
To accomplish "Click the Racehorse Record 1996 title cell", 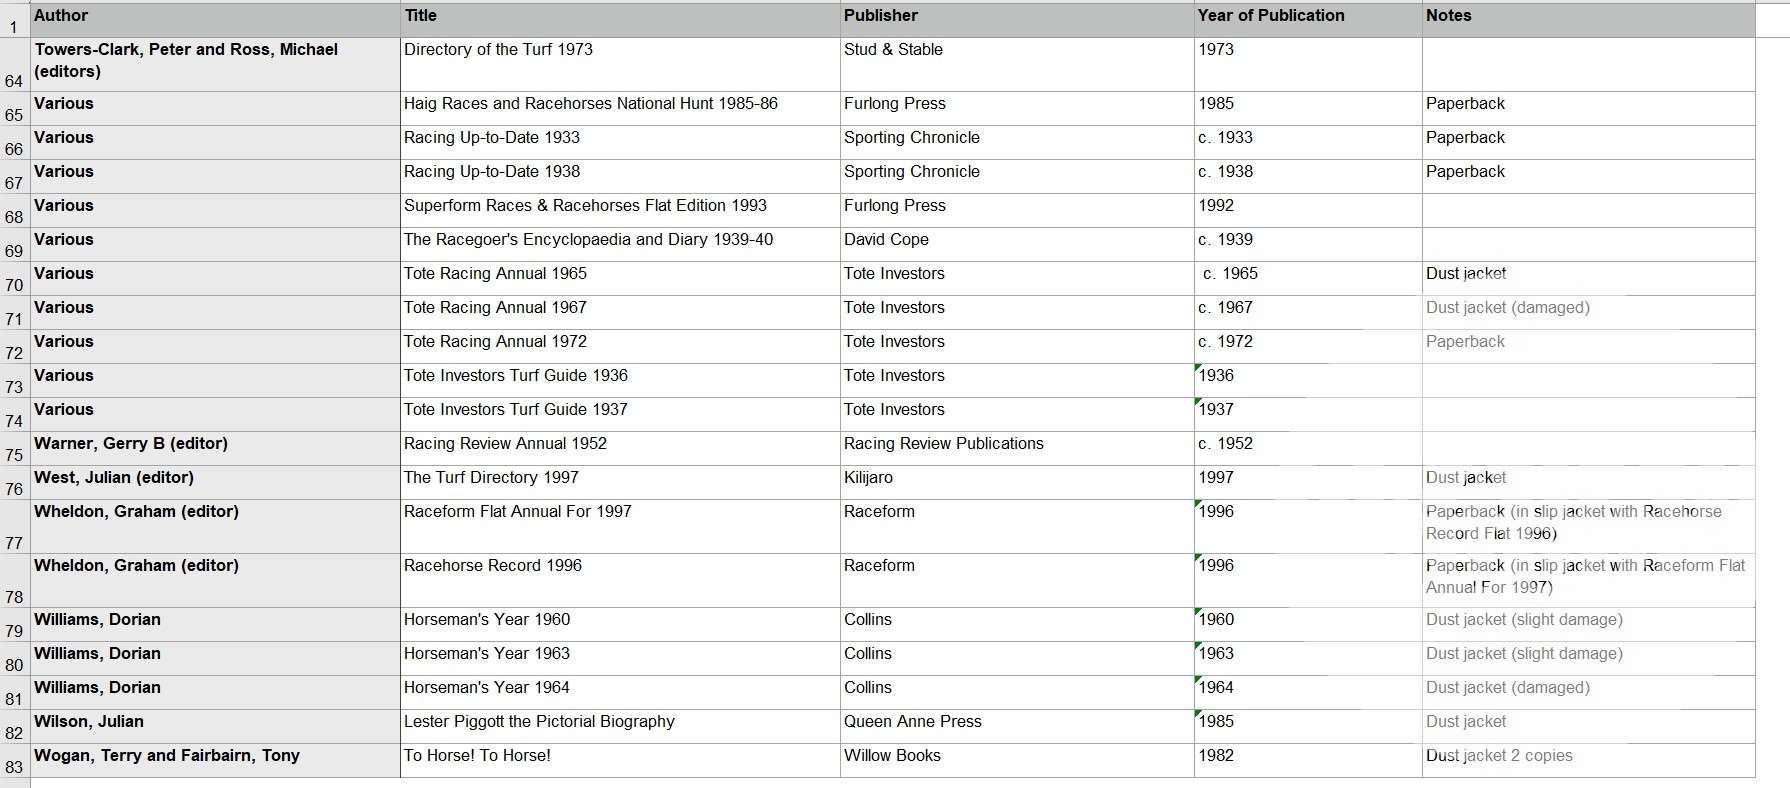I will click(621, 581).
